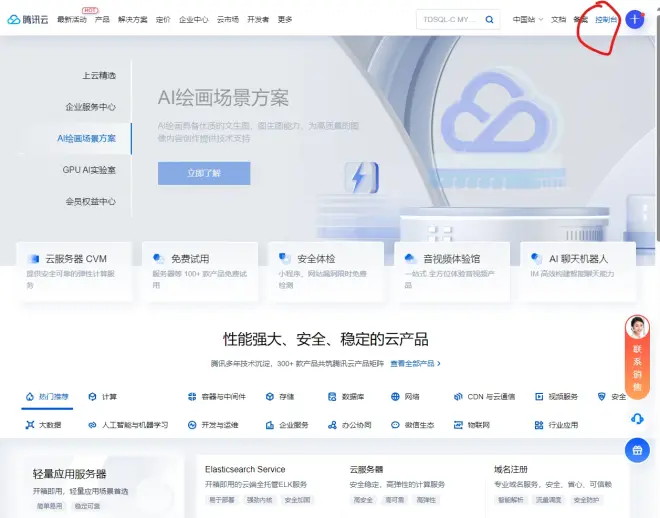Click the 视频服务 play icon
660x518 pixels.
click(x=539, y=396)
